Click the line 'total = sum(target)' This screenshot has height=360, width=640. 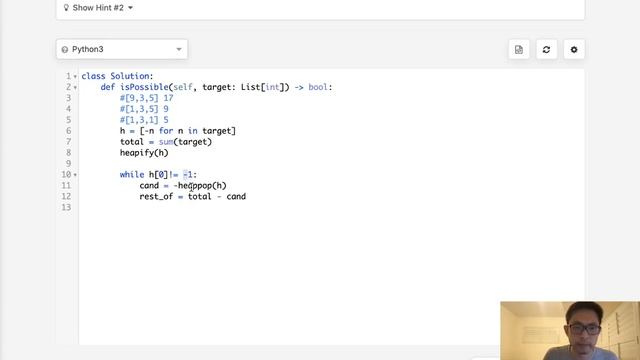point(166,142)
